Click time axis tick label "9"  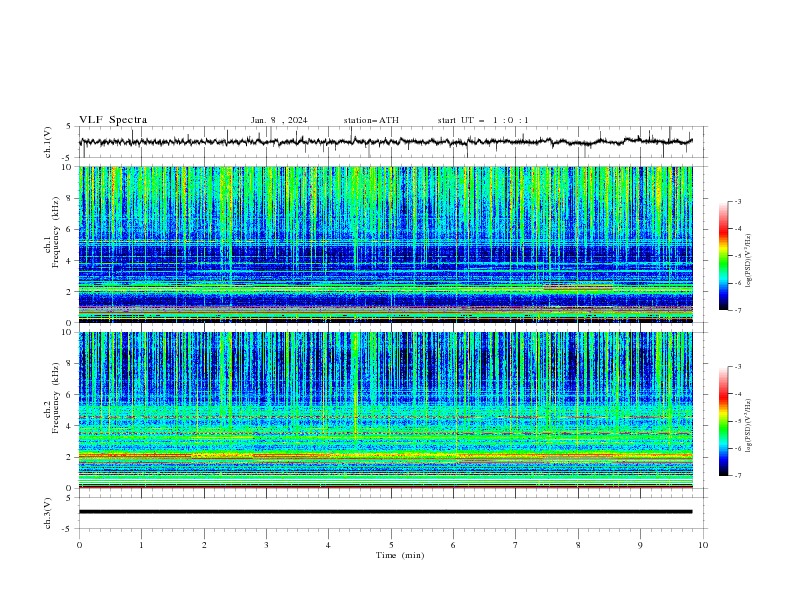[640, 545]
